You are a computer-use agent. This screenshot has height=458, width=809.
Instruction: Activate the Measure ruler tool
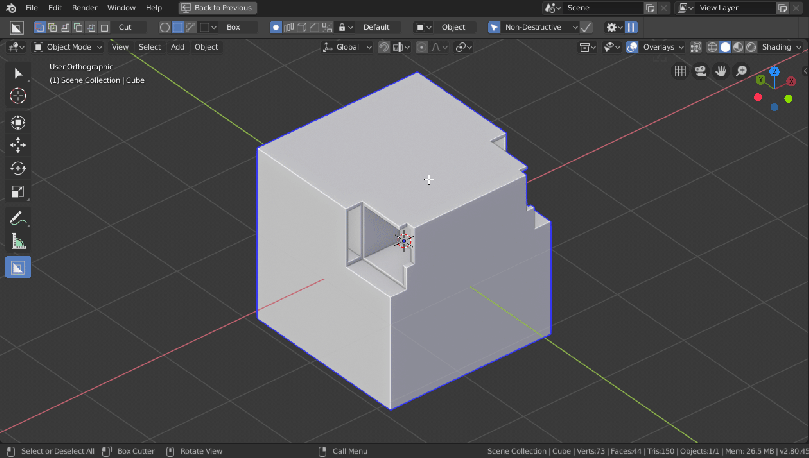(18, 241)
